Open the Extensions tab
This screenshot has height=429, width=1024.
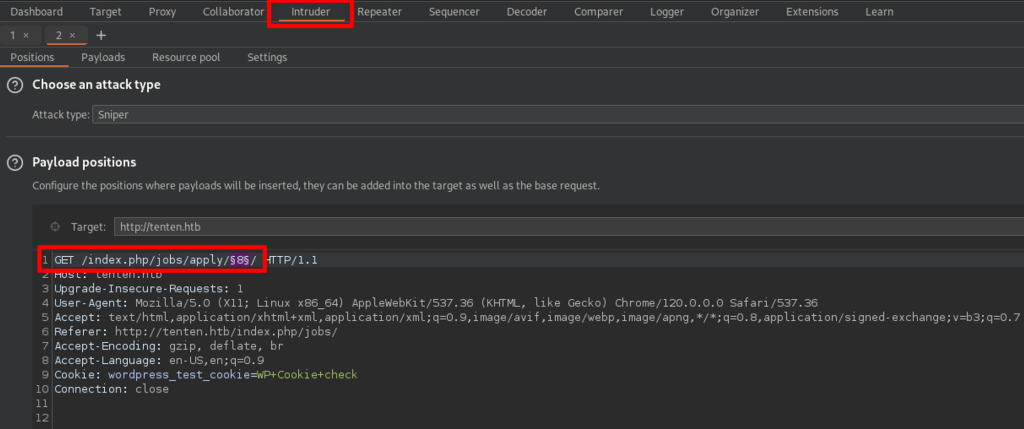click(x=812, y=12)
